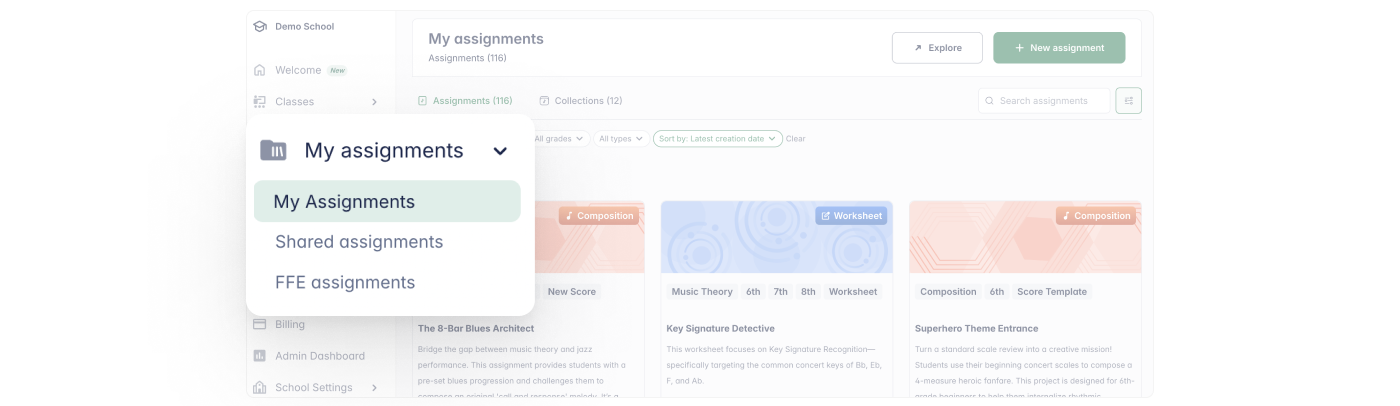Viewport: 1400px width, 406px height.
Task: Click the Explore button
Action: 937,48
